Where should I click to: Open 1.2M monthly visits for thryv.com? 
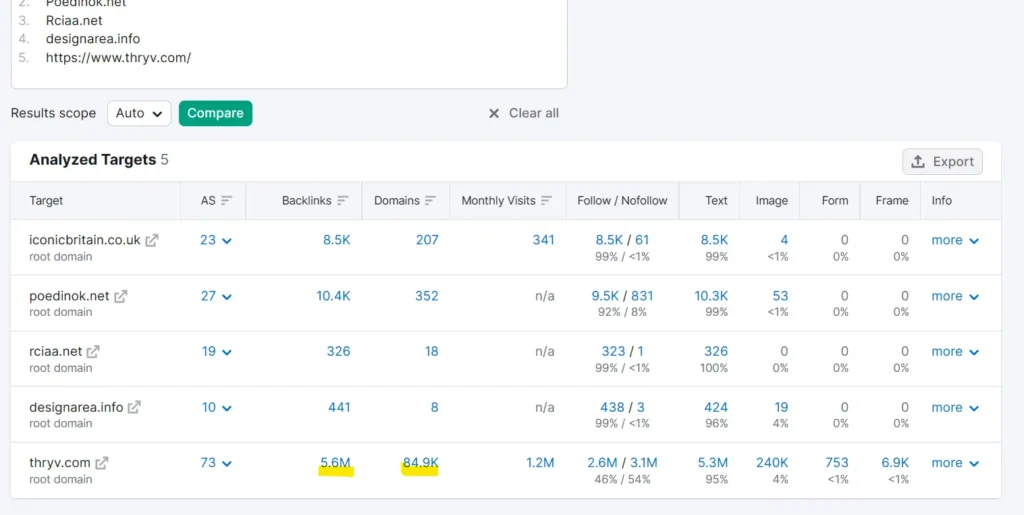pos(540,463)
